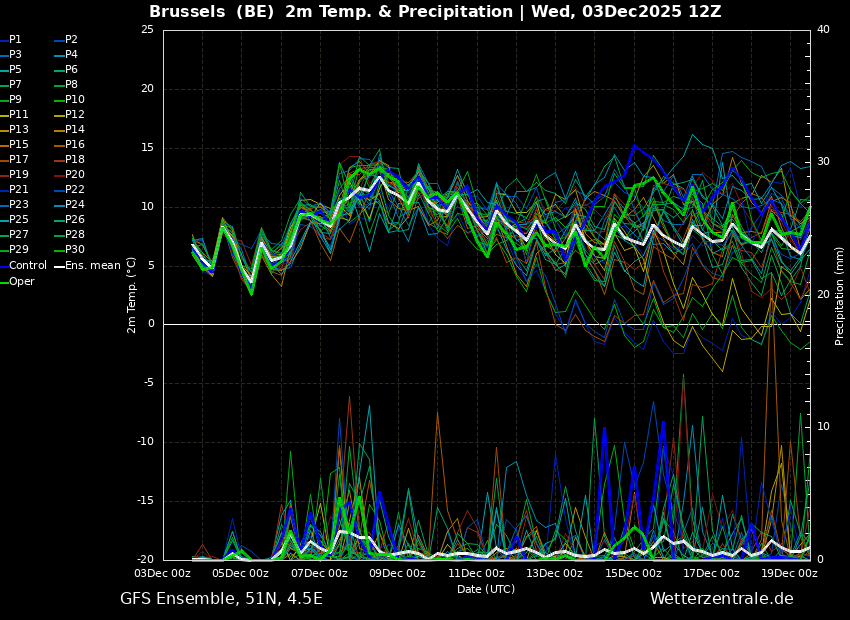Image resolution: width=850 pixels, height=620 pixels.
Task: Select the P9 legend label
Action: [x=11, y=100]
